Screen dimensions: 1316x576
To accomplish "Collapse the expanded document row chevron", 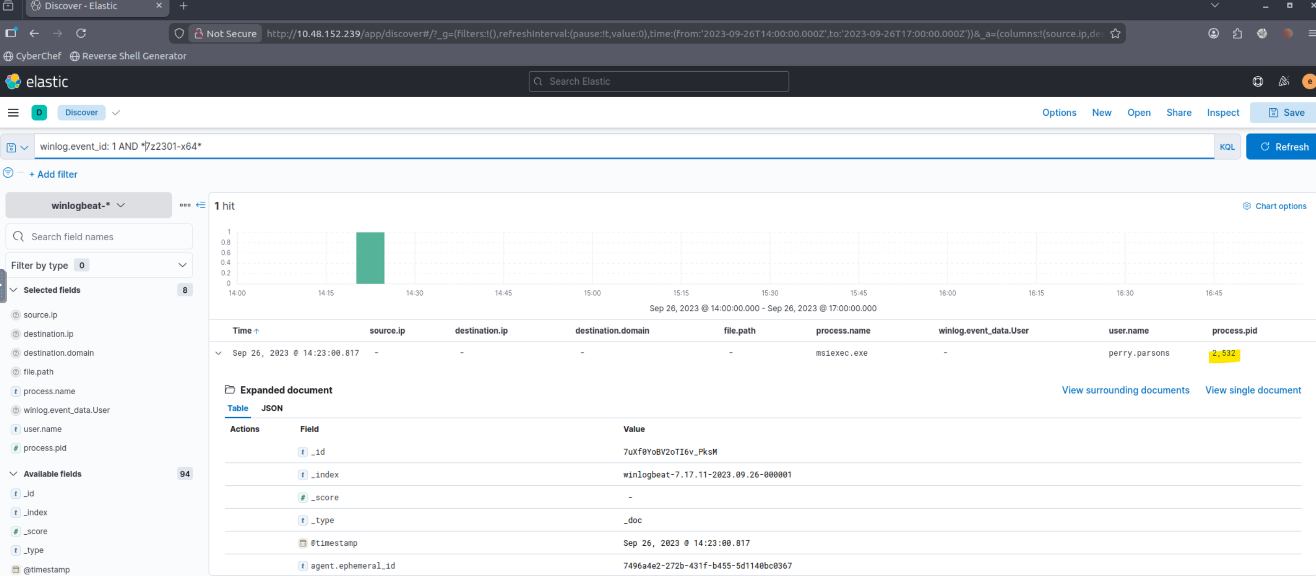I will coord(218,353).
